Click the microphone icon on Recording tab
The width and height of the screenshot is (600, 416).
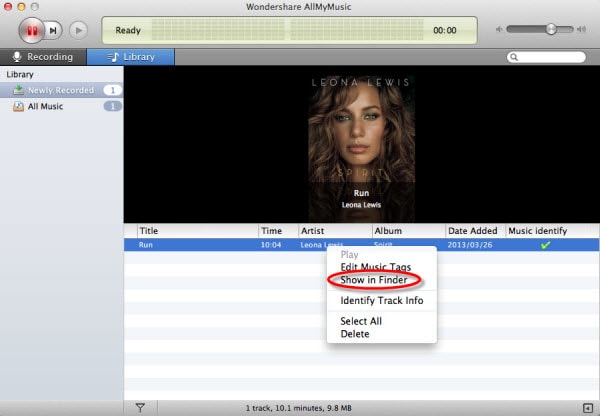pos(17,57)
